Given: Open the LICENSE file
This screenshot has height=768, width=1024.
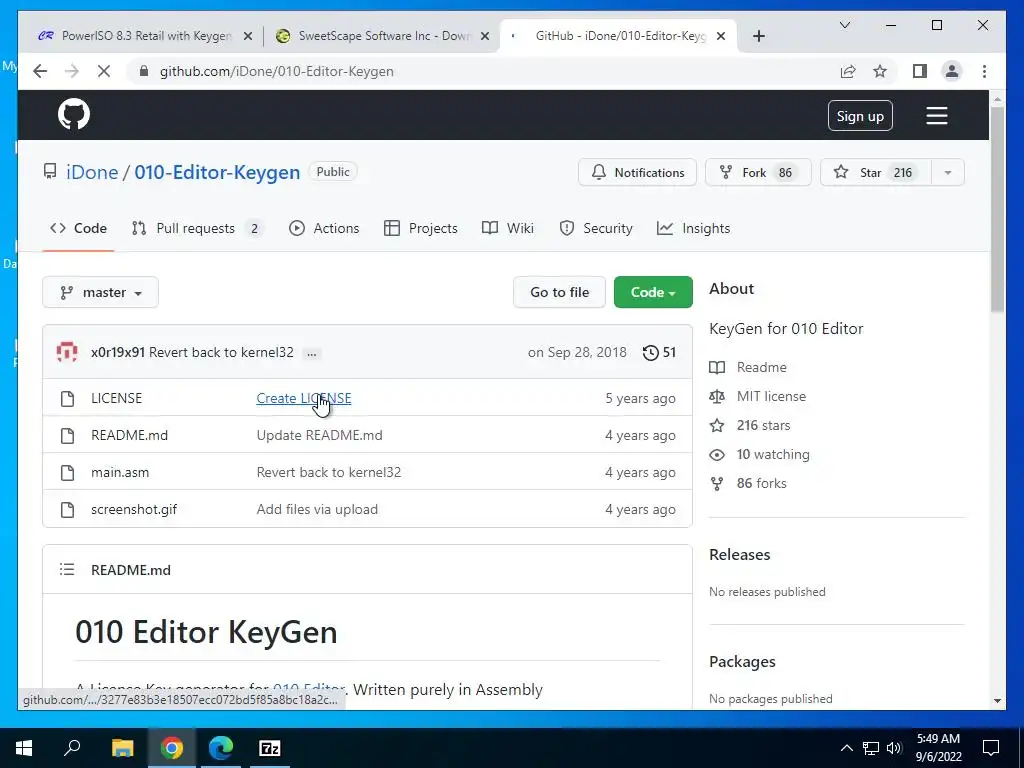Looking at the screenshot, I should (116, 398).
